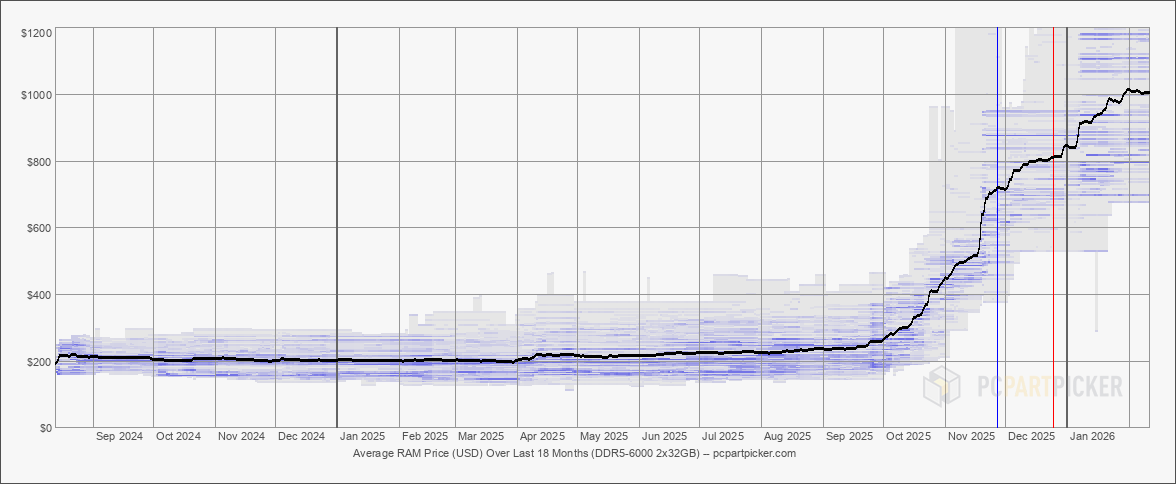This screenshot has height=484, width=1176.
Task: Click the Oct 2025 x-axis label
Action: 909,437
